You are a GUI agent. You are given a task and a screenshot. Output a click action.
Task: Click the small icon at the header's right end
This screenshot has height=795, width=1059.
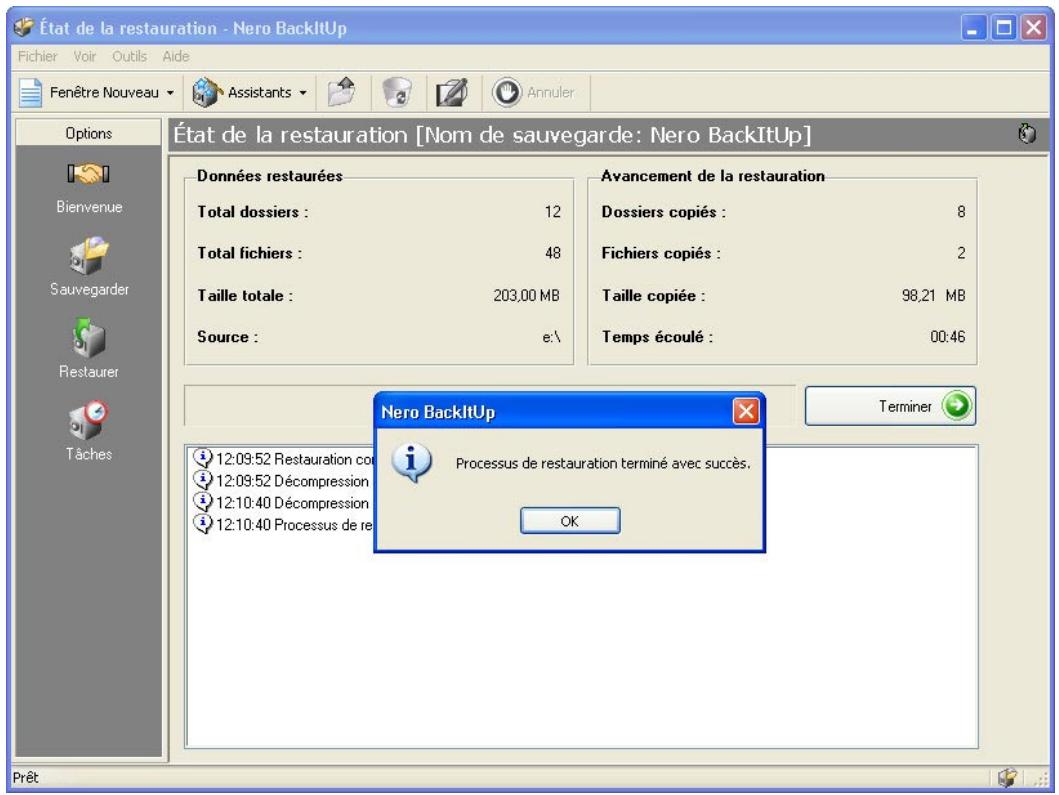1027,134
